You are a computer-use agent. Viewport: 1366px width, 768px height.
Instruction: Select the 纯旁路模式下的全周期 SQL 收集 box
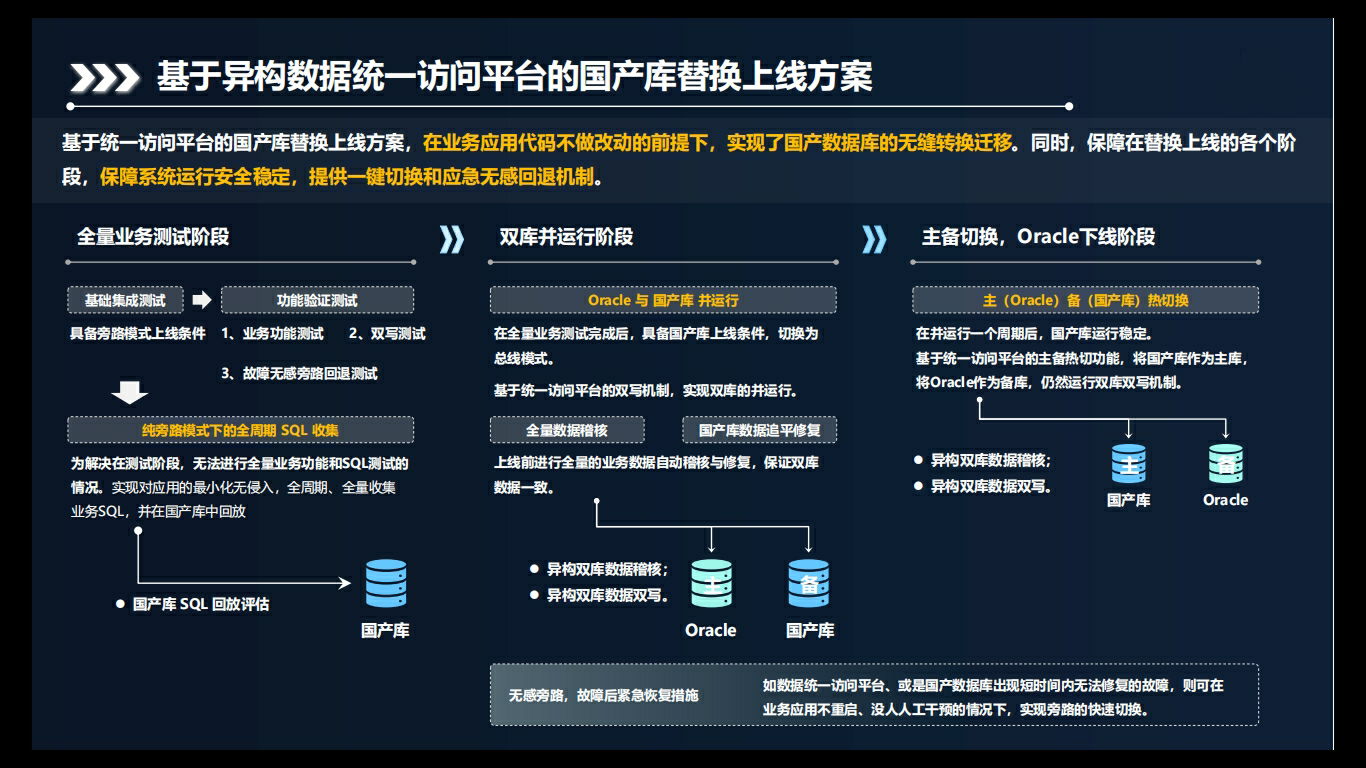[241, 430]
